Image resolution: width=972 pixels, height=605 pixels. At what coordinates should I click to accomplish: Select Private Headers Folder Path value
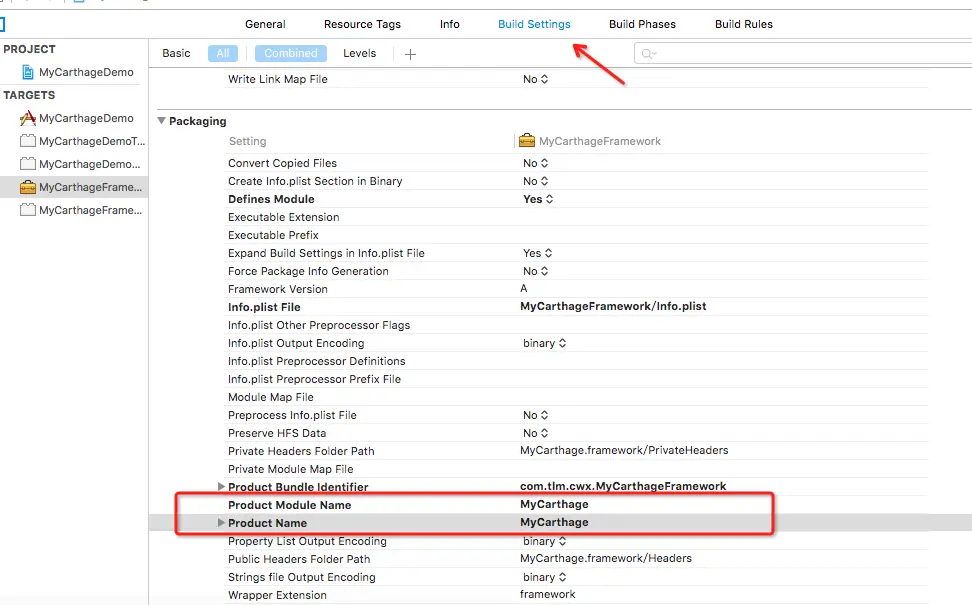coord(624,450)
